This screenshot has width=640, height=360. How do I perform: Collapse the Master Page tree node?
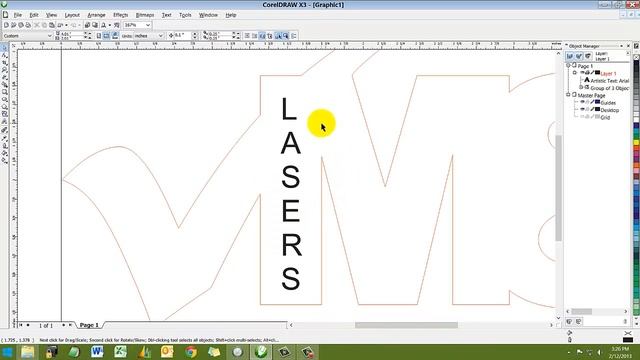click(568, 95)
